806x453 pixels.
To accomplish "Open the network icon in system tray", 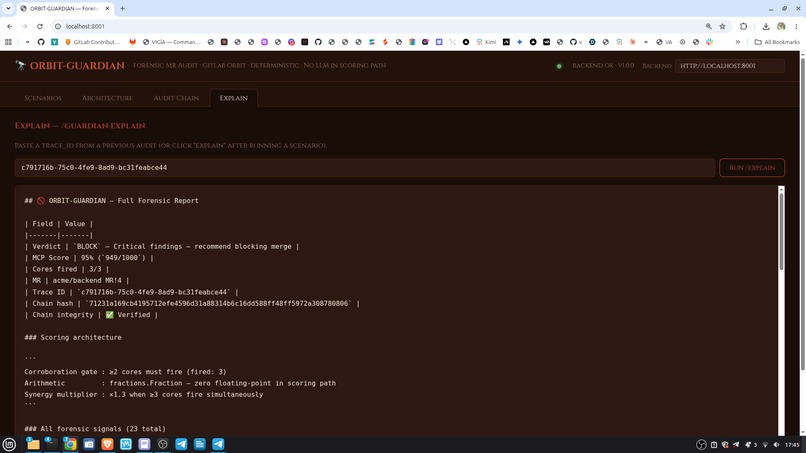I will 765,445.
